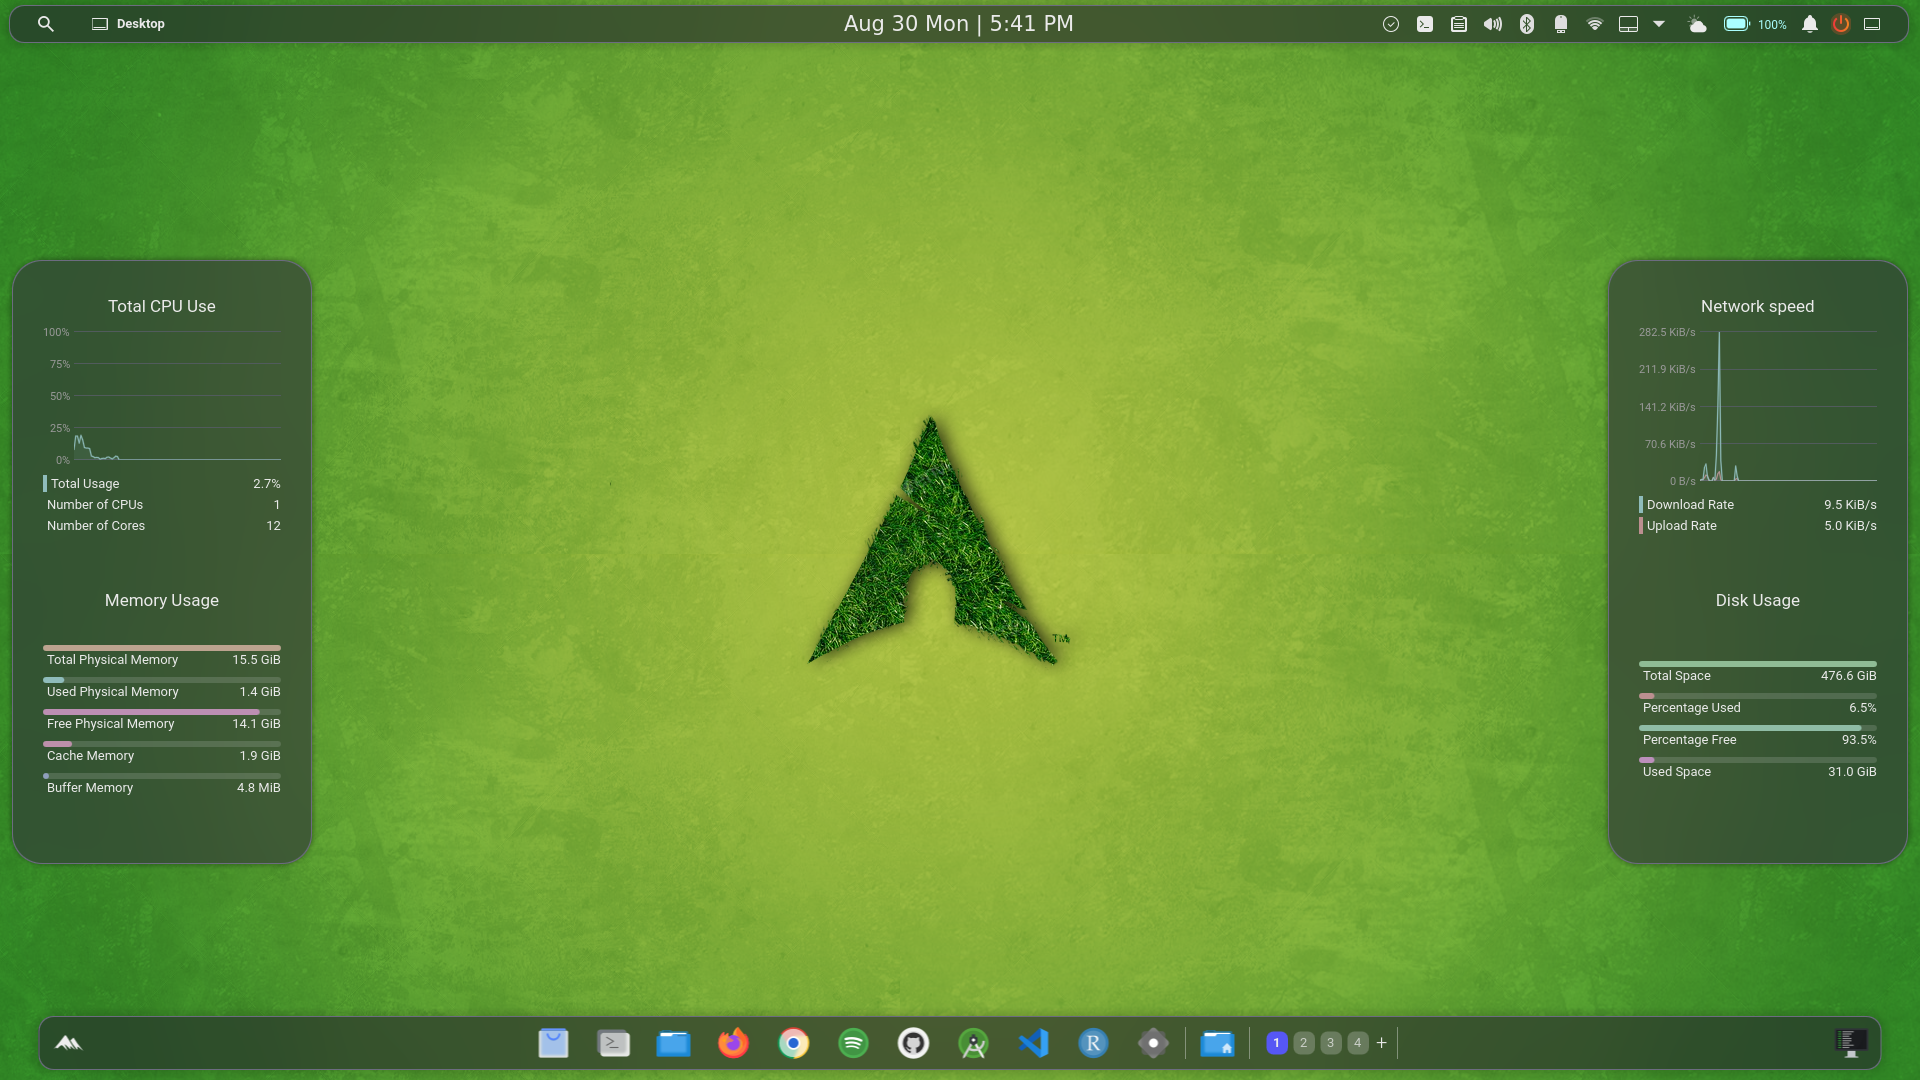Launch RStudio from the dock
The image size is (1920, 1080).
(x=1093, y=1043)
